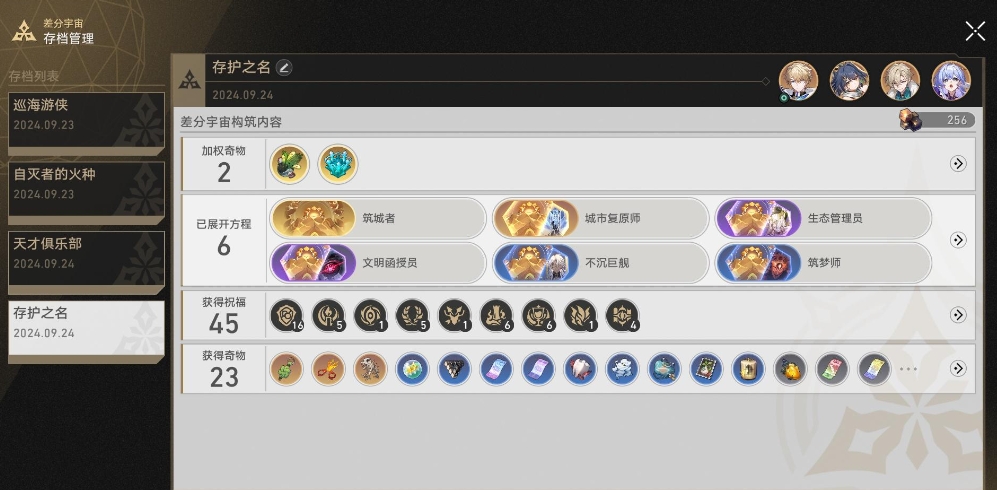Select the cyan crystal weighted curio icon
The height and width of the screenshot is (490, 997).
click(338, 164)
